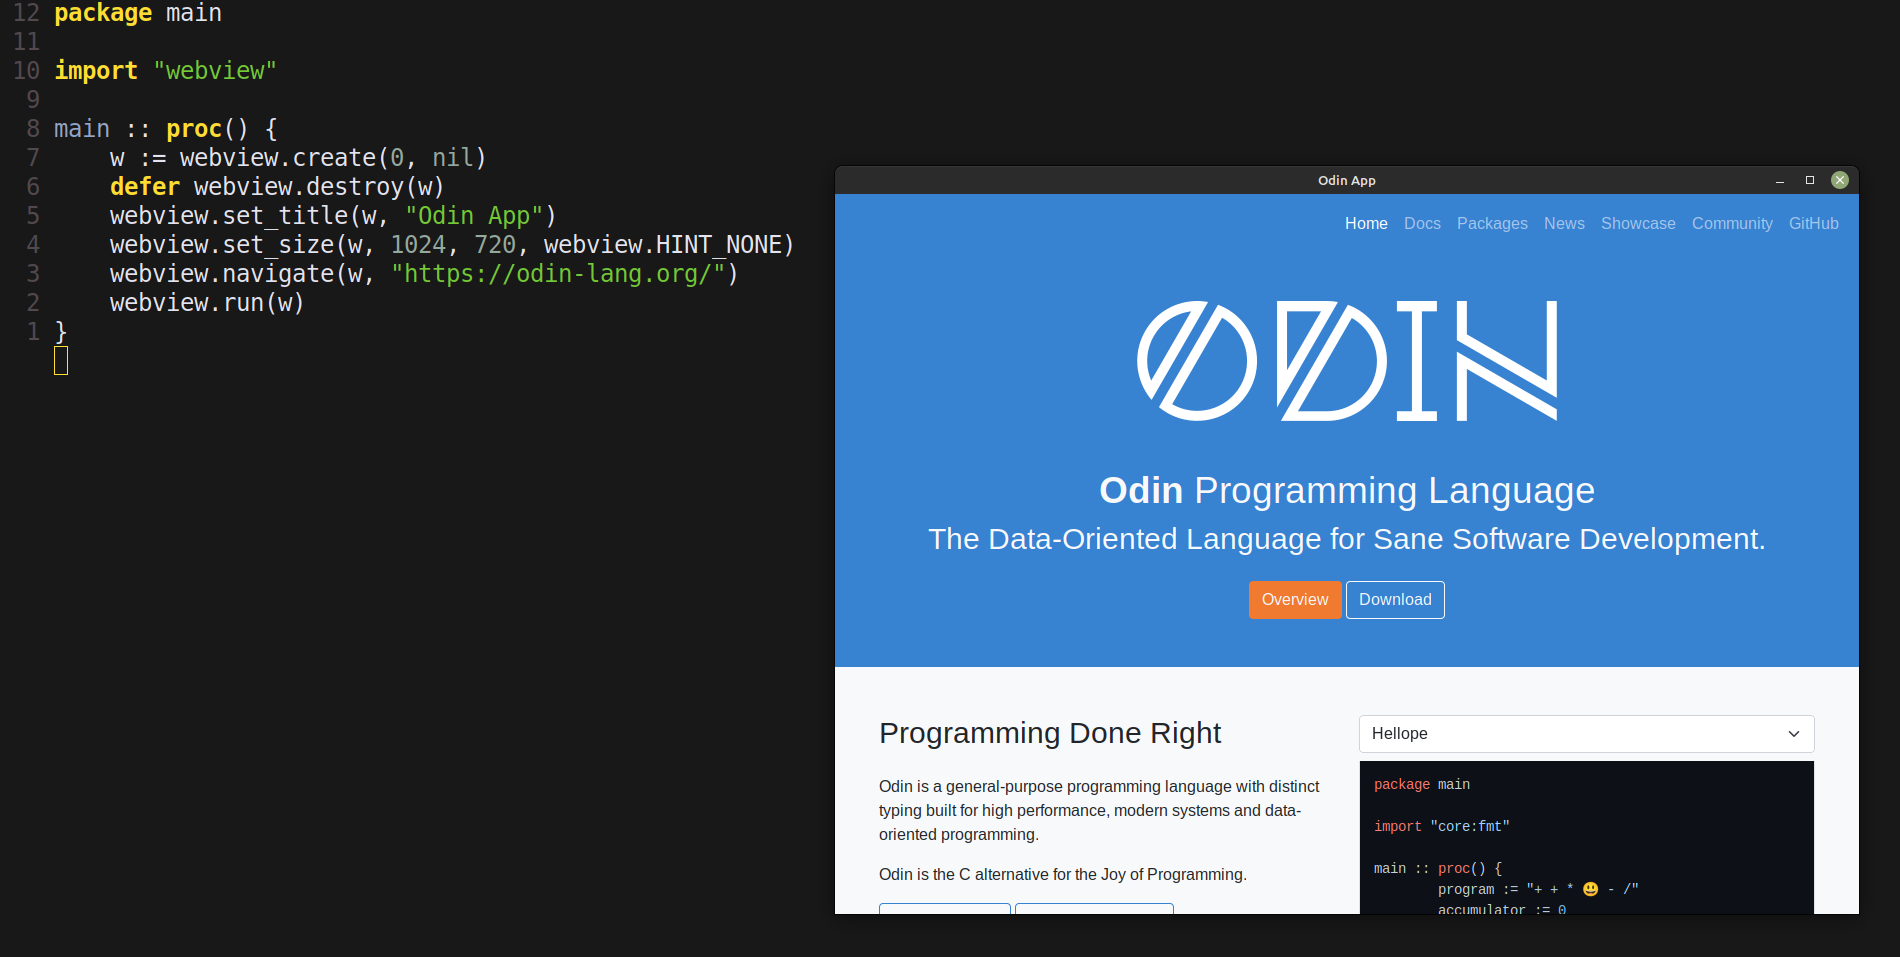Expand the Hellope example dropdown

(1586, 734)
